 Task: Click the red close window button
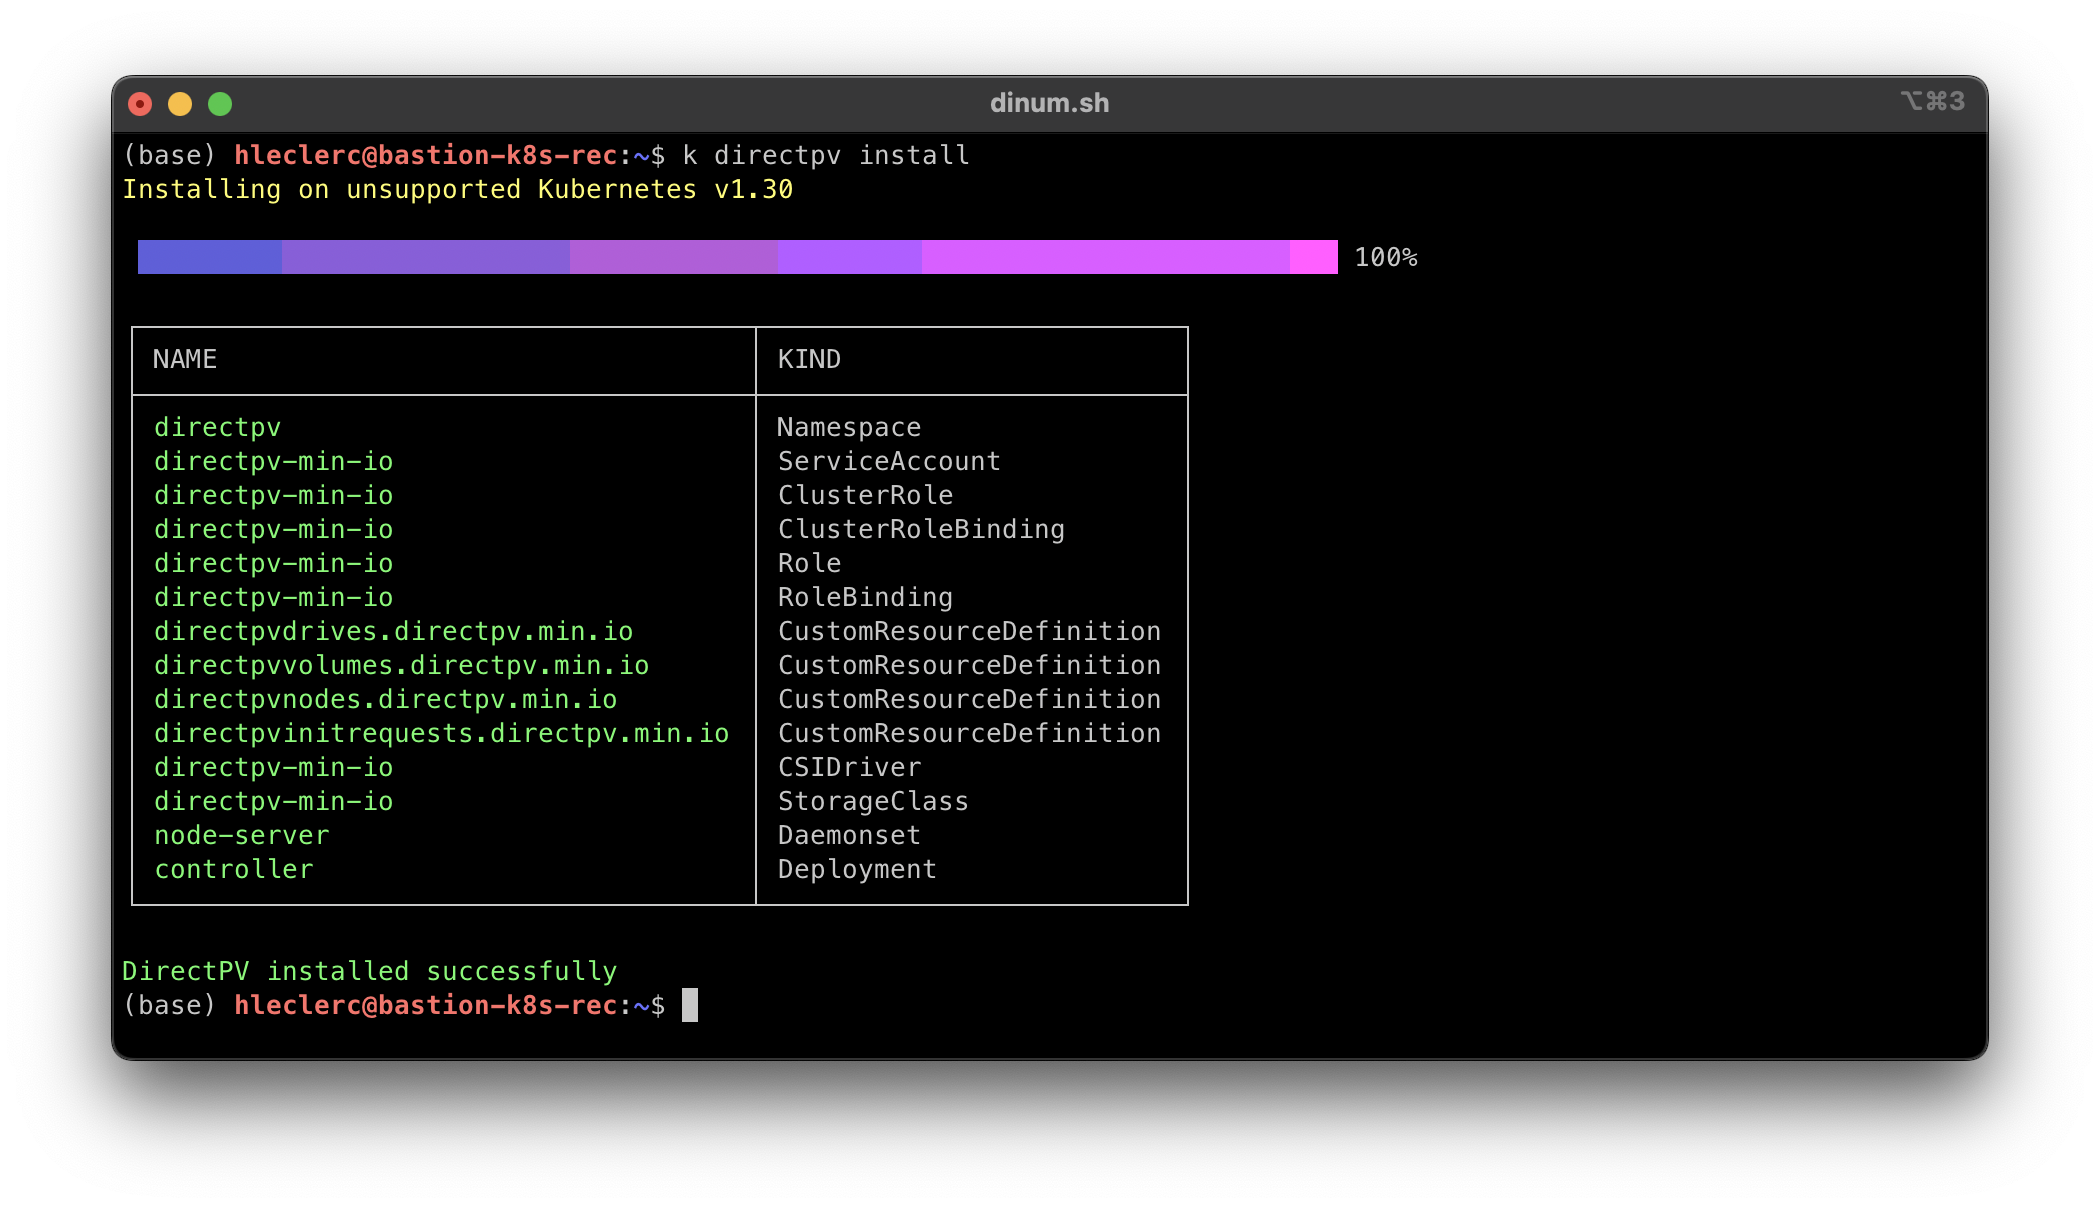(x=141, y=104)
